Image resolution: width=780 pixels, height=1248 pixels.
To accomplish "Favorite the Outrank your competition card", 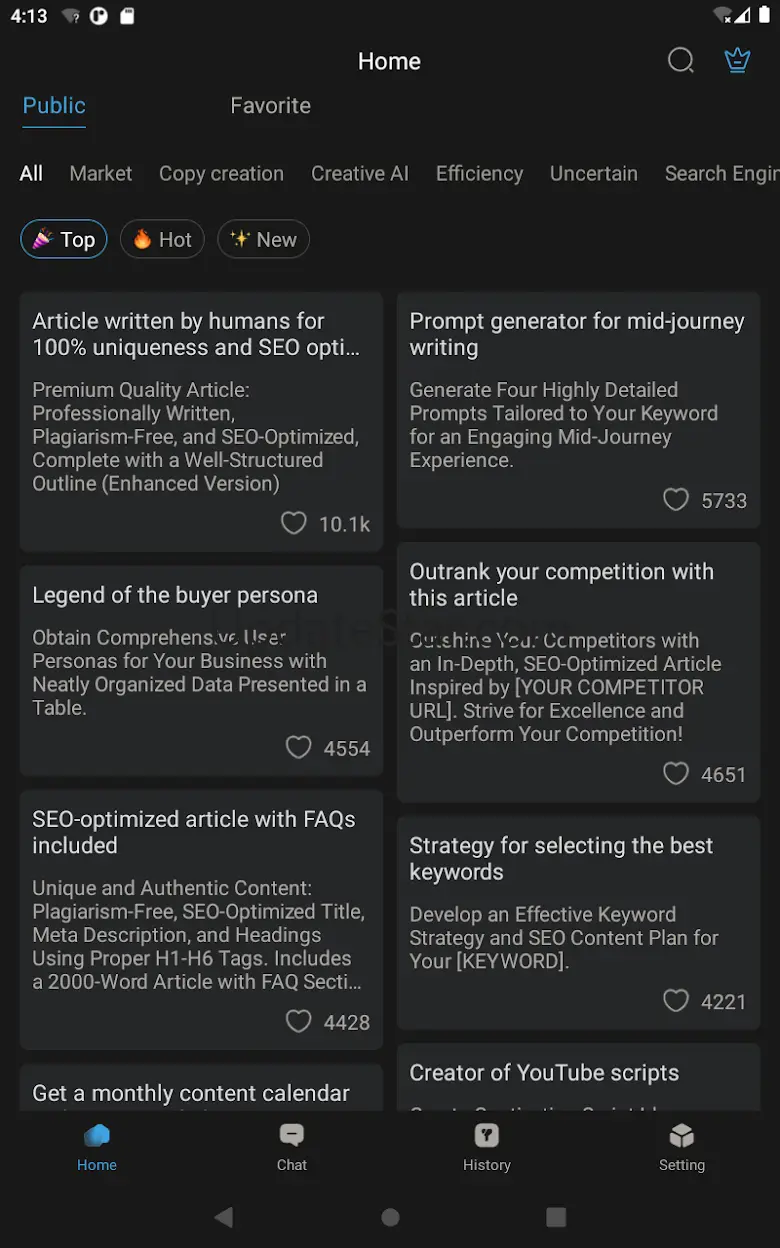I will pos(677,774).
